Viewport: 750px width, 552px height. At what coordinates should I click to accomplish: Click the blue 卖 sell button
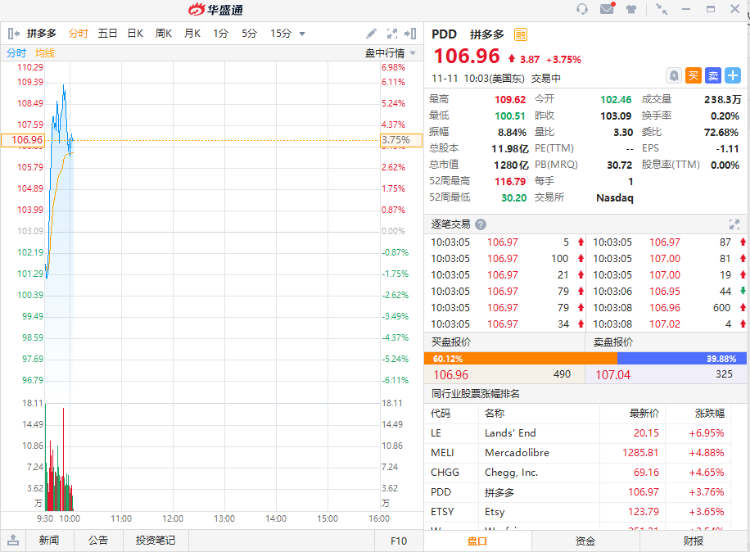[x=713, y=75]
